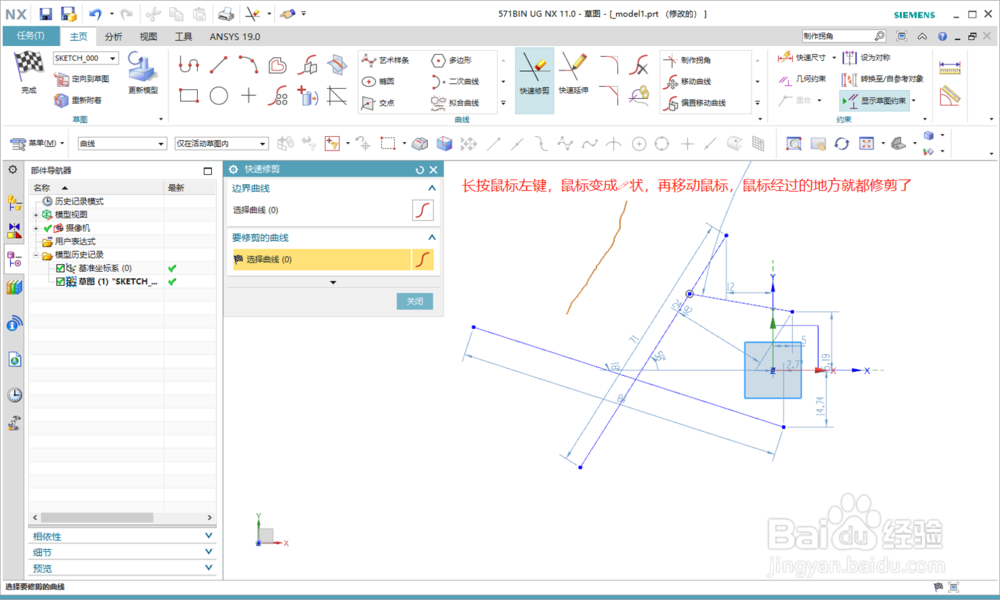1000x600 pixels.
Task: Toggle the 显示草图约束 display constraints button
Action: (875, 100)
